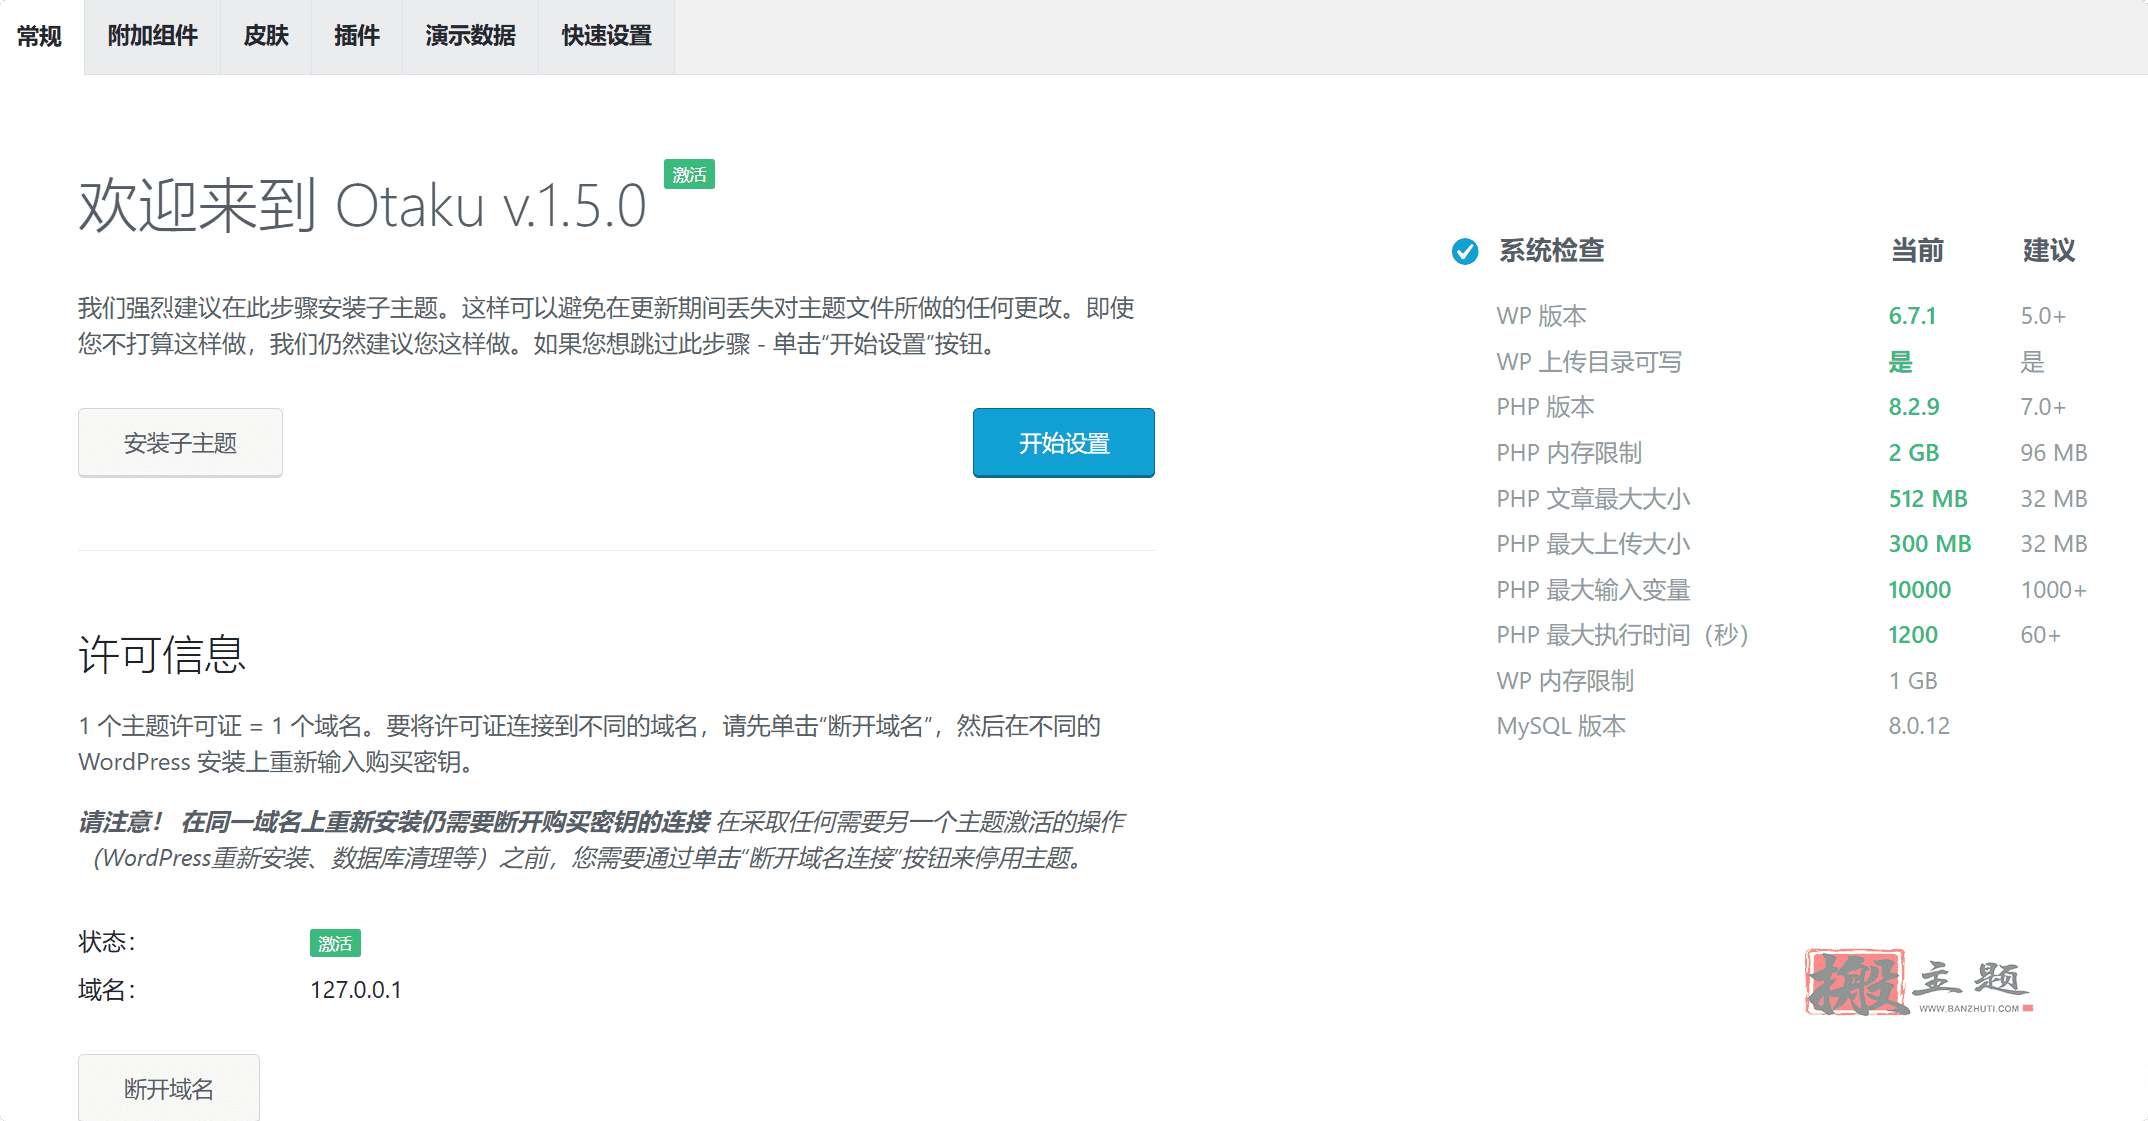2148x1121 pixels.
Task: Go to the 快速设置 tab
Action: pyautogui.click(x=607, y=37)
